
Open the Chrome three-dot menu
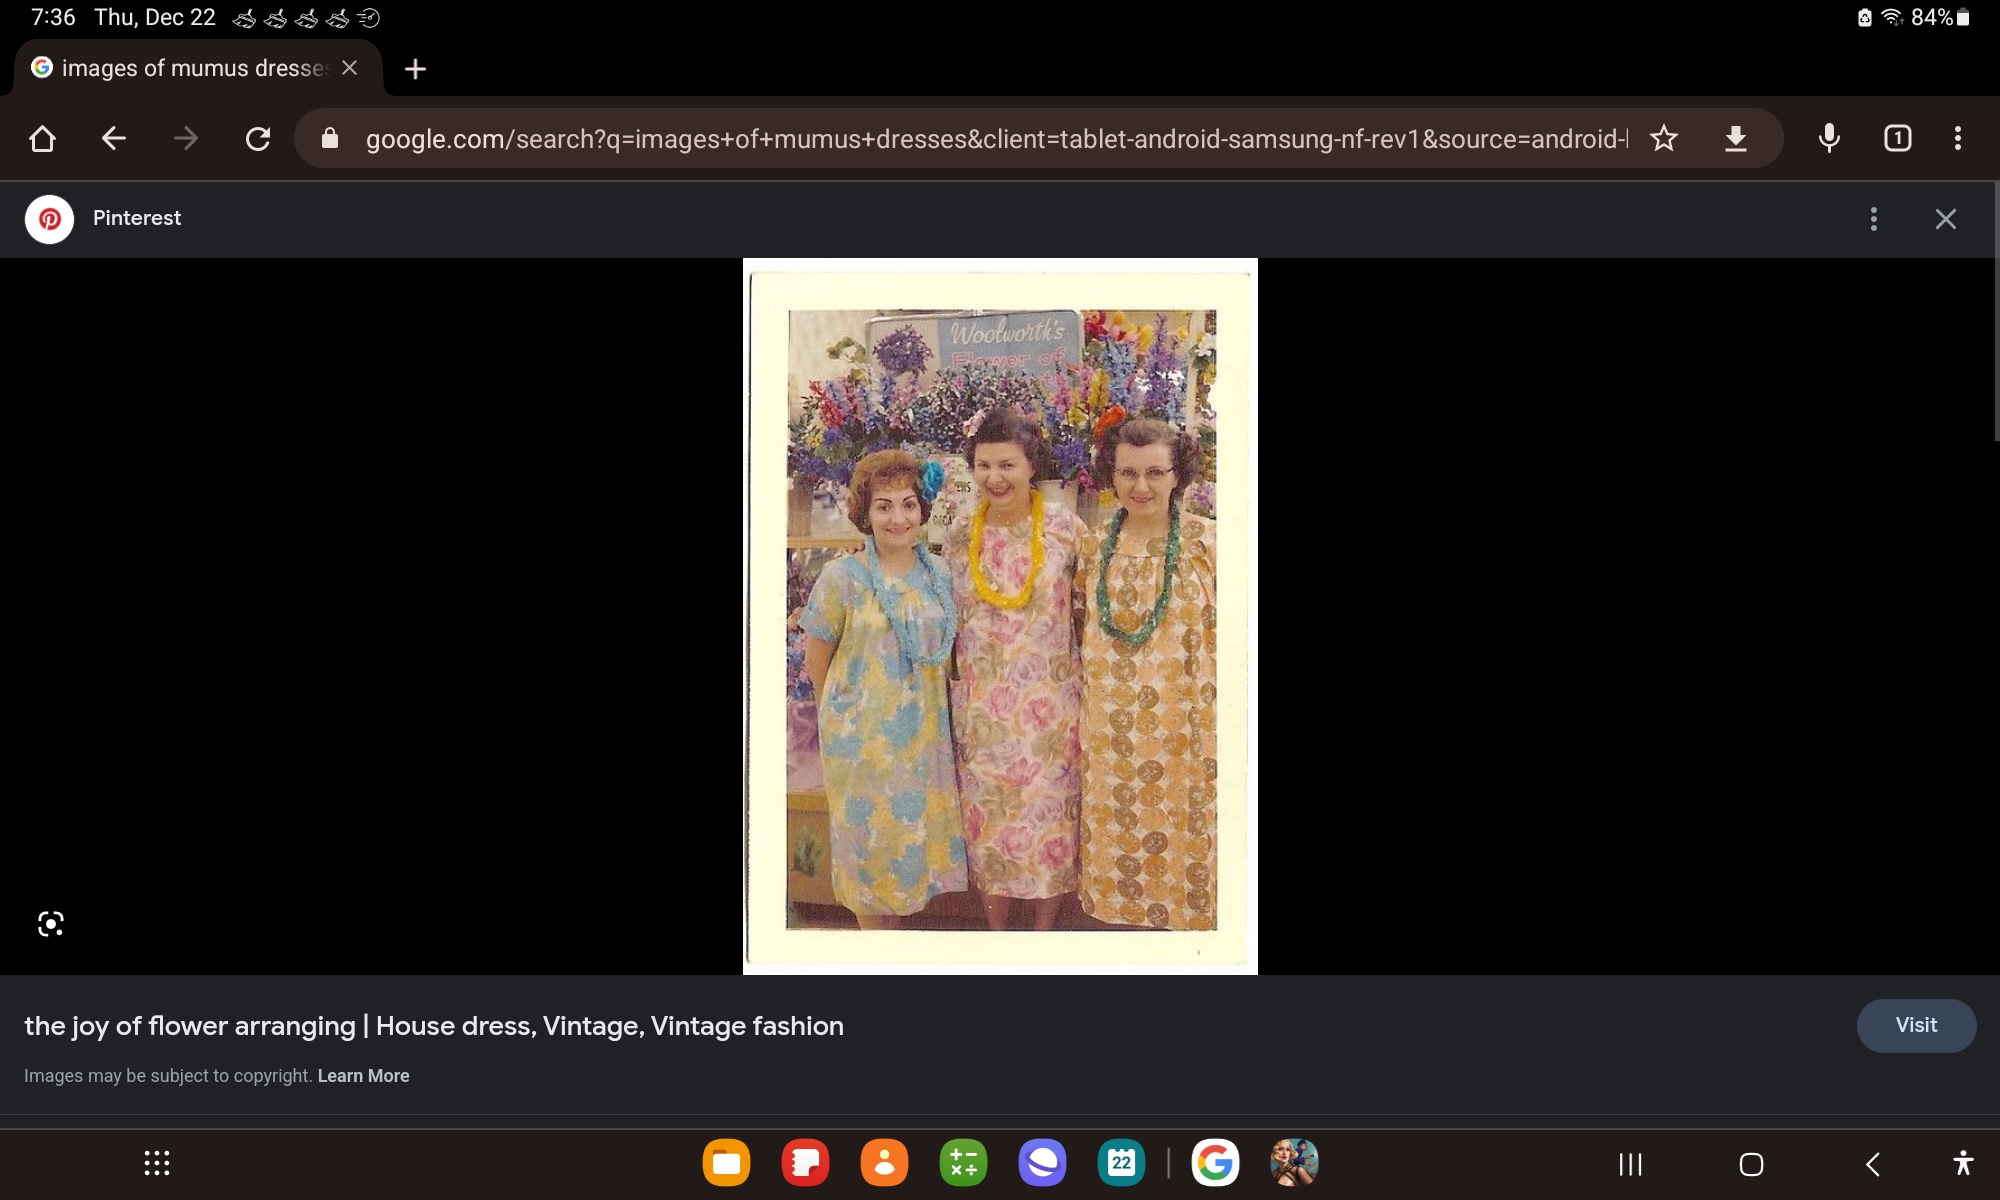[x=1958, y=138]
